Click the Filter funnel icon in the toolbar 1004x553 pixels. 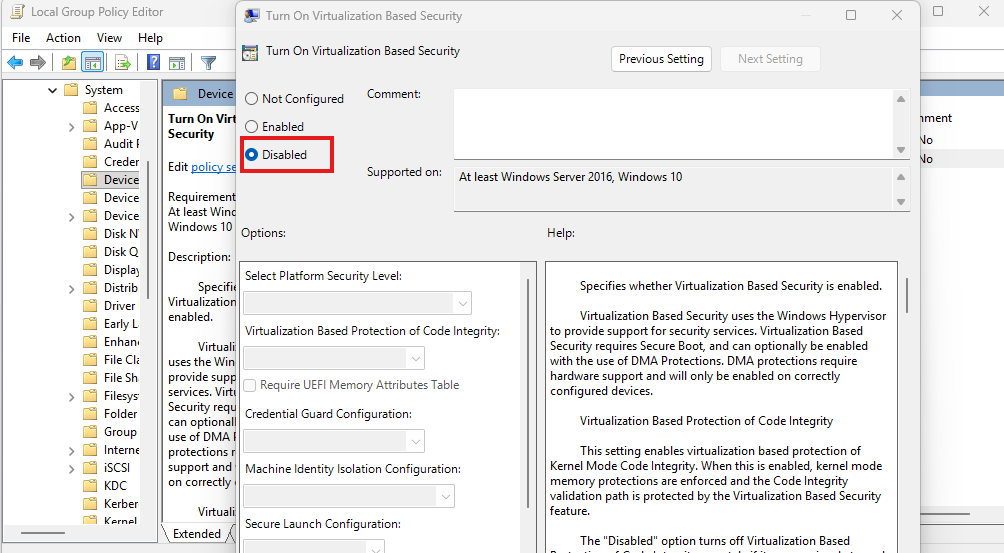pos(208,62)
